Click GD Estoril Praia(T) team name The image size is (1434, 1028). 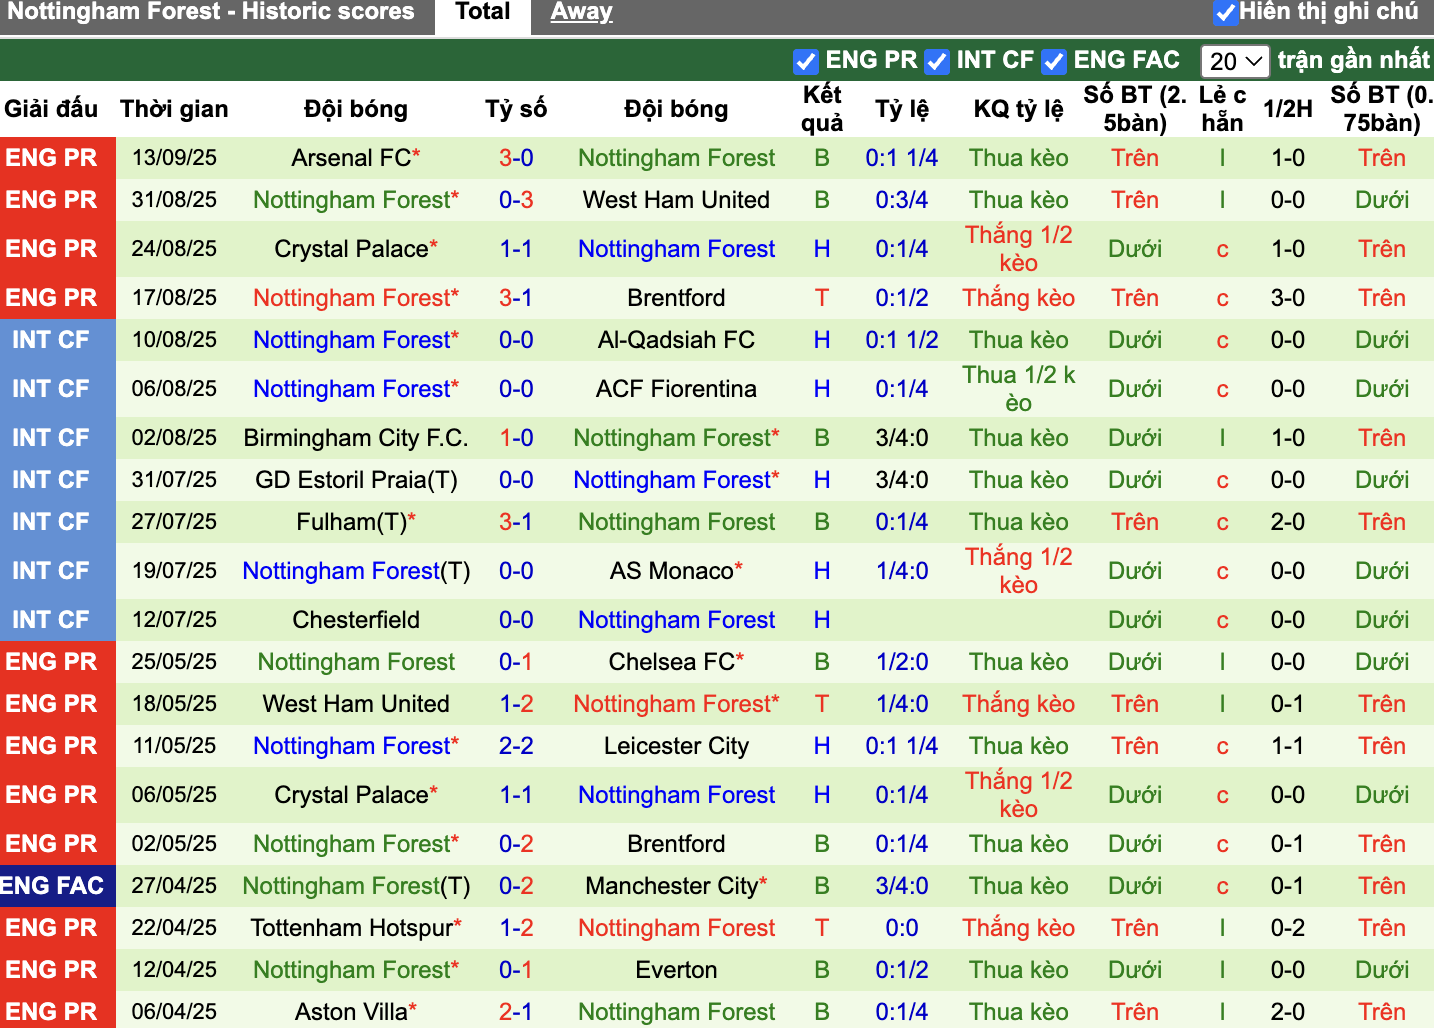tap(356, 480)
